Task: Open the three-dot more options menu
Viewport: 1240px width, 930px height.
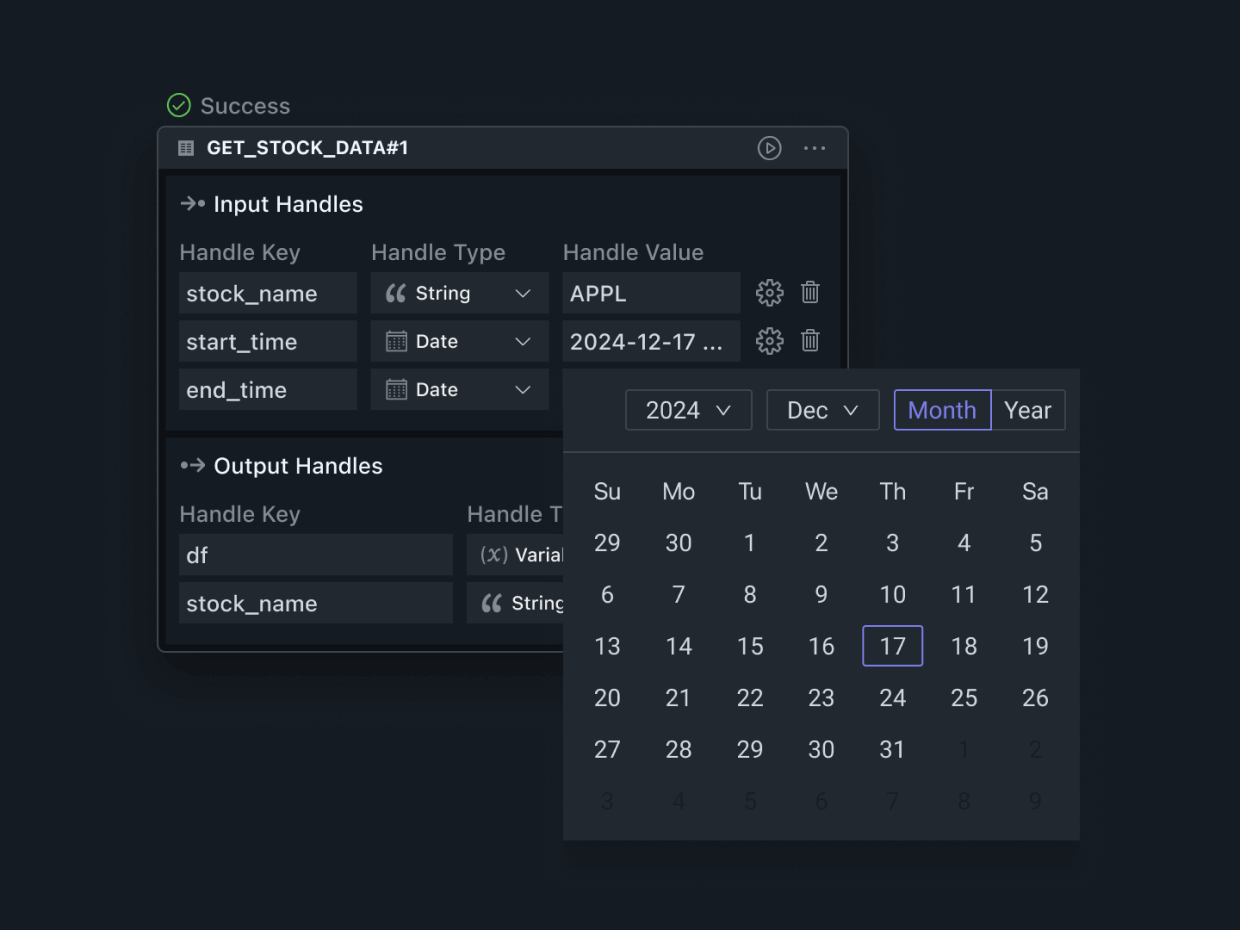Action: click(x=815, y=148)
